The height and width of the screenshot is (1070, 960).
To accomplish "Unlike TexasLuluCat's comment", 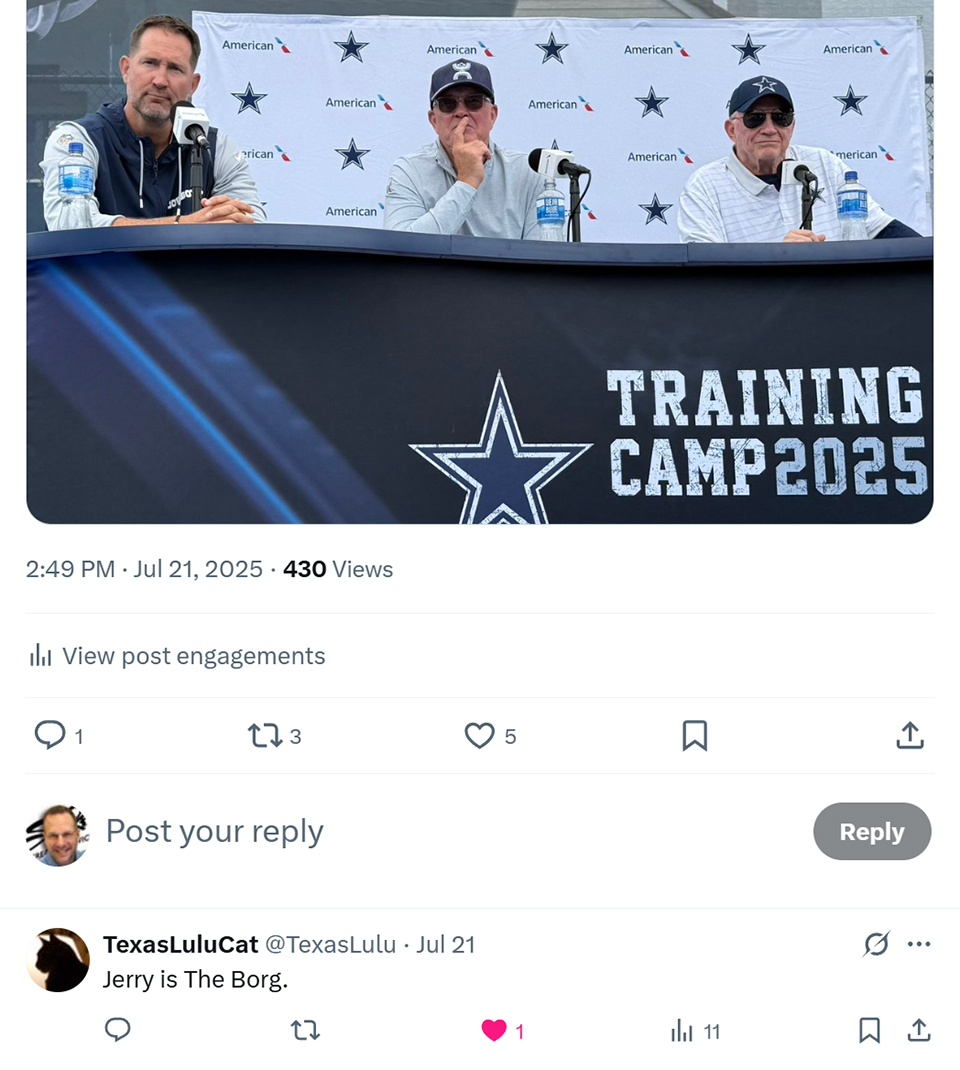I will (494, 1030).
